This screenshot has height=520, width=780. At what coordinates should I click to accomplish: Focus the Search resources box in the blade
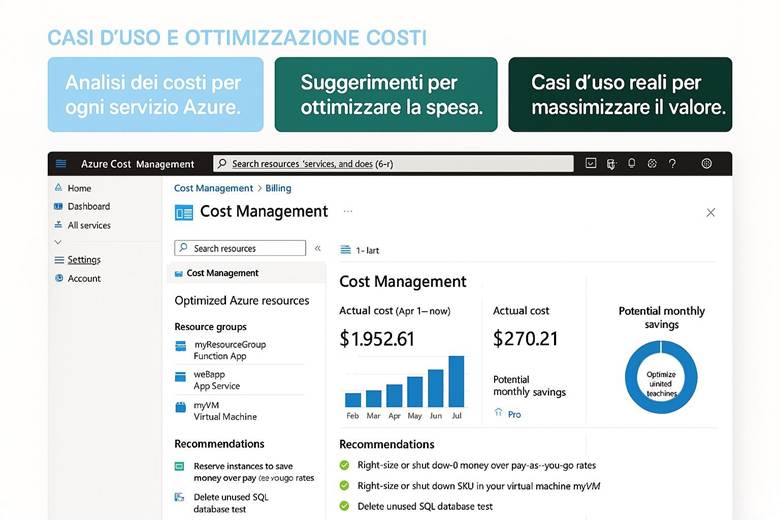point(240,248)
